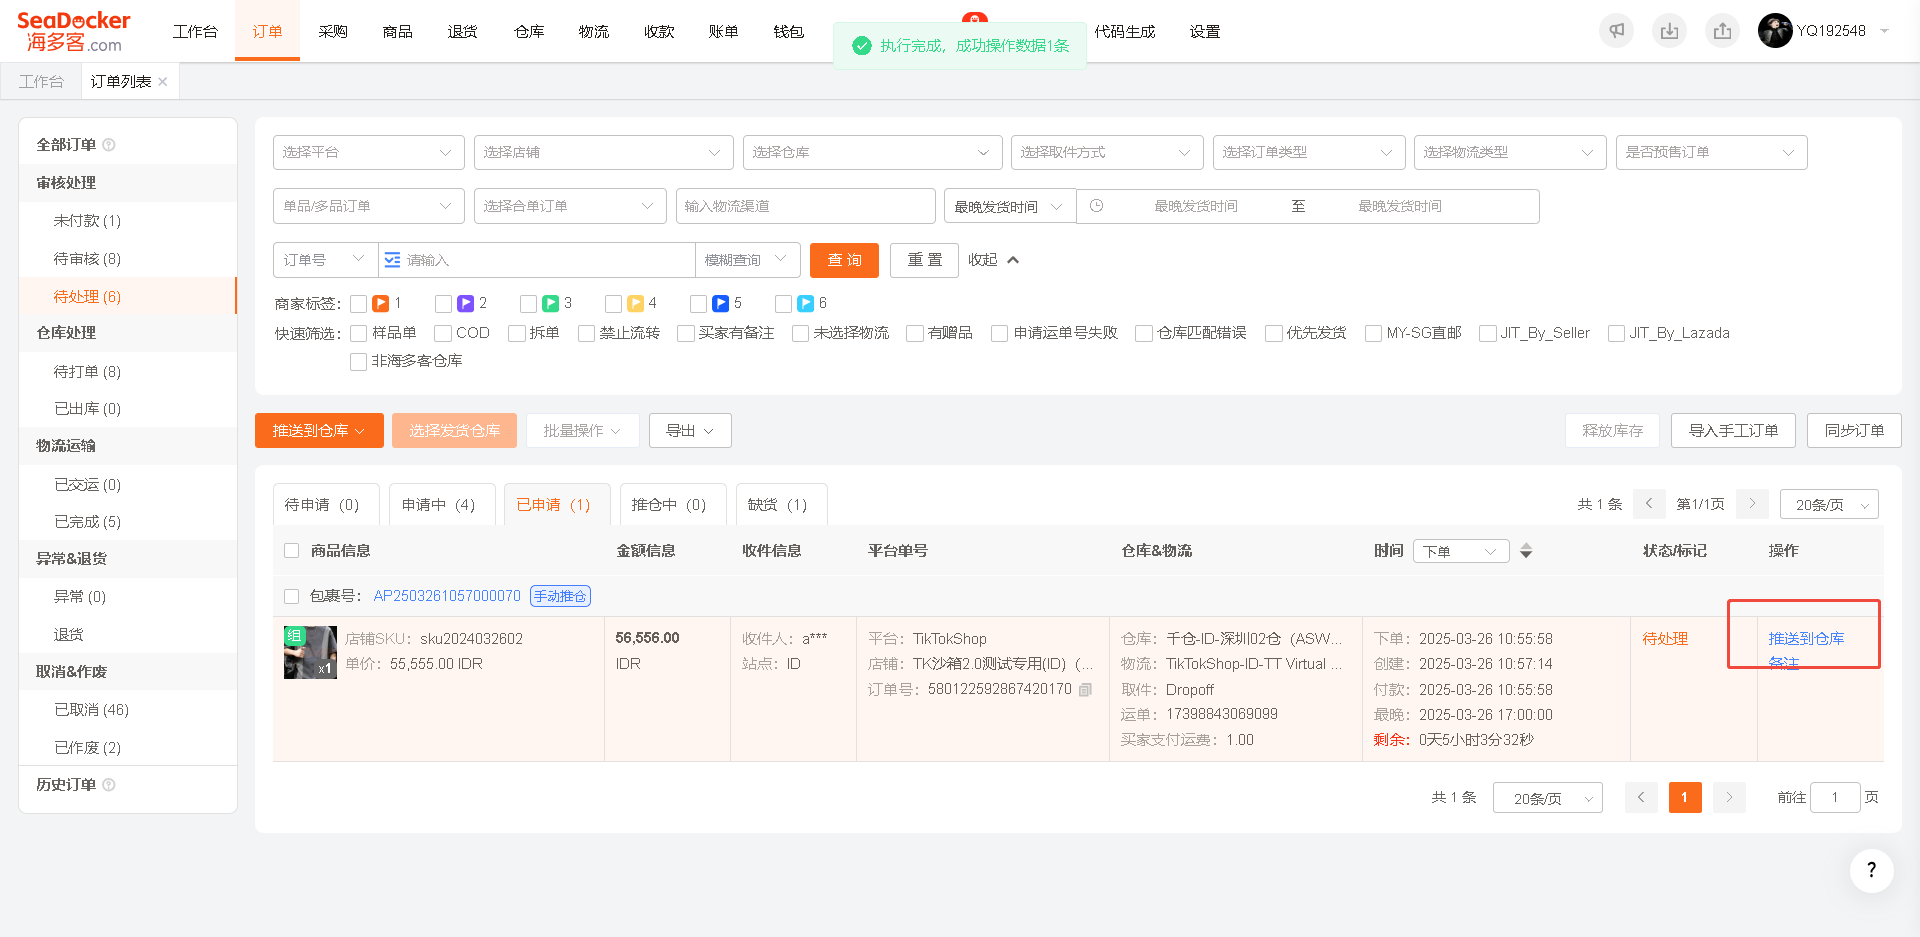The width and height of the screenshot is (1920, 937).
Task: Click the batch input list icon
Action: click(x=392, y=260)
